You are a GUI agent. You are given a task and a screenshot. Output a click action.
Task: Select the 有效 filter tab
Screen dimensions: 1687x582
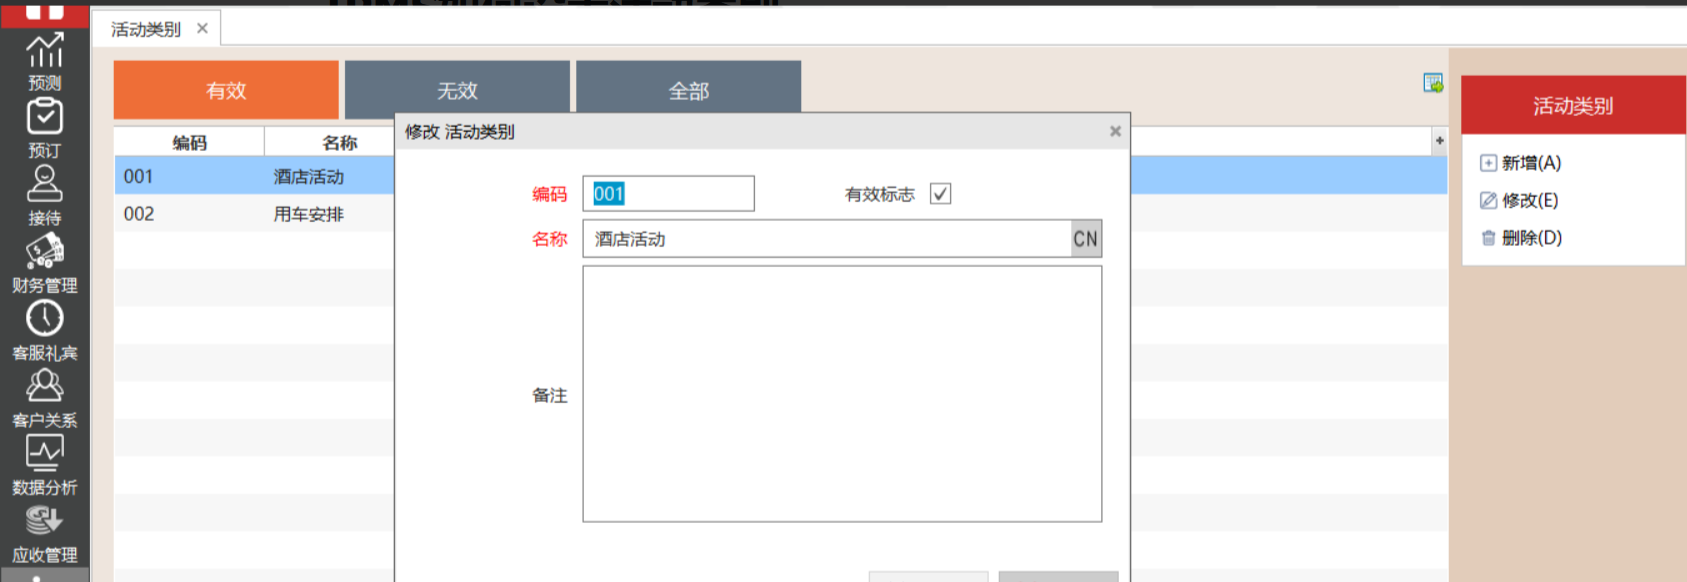(226, 91)
